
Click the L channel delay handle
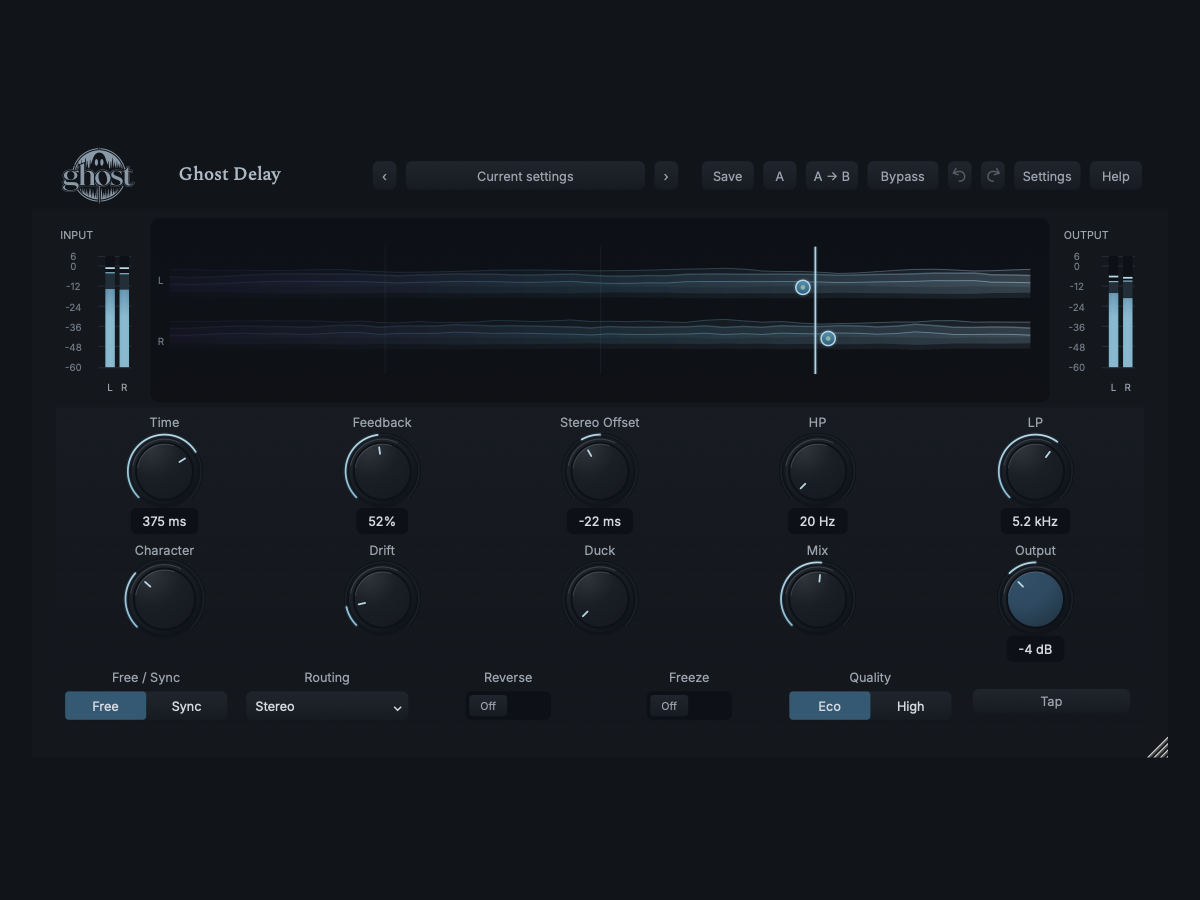[x=803, y=287]
